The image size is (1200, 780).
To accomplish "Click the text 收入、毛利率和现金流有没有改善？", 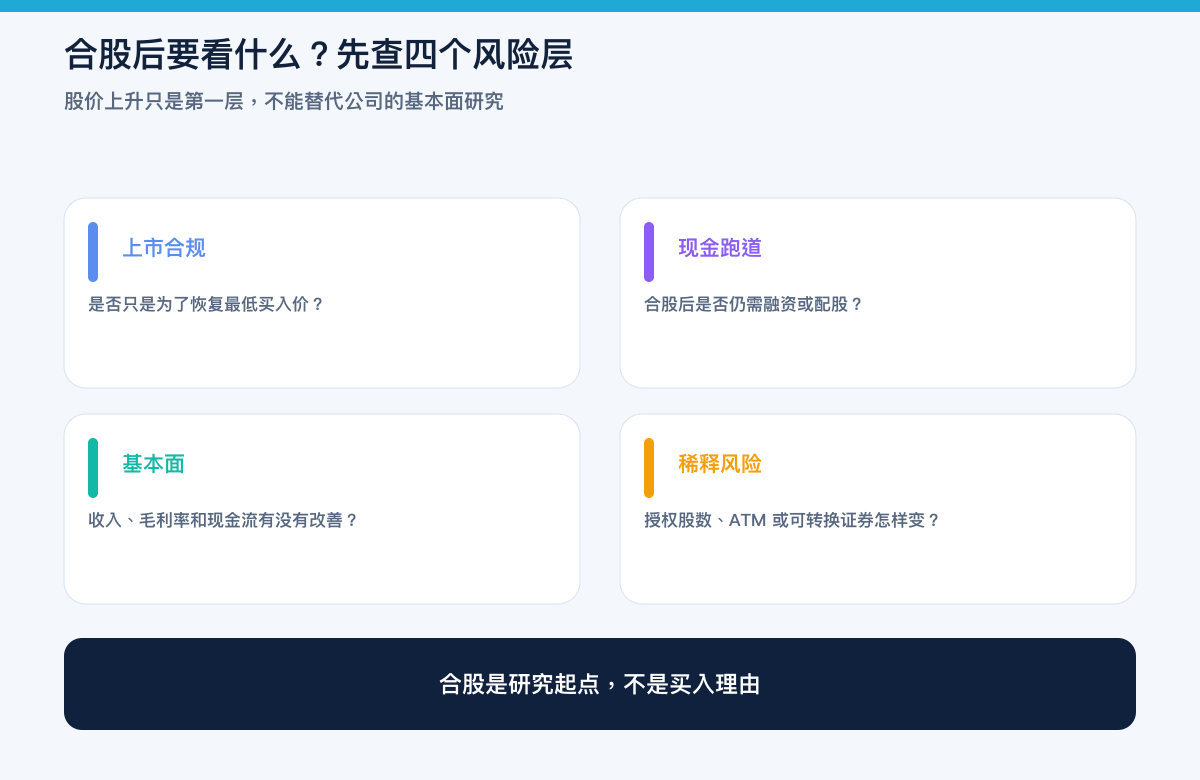I will [224, 520].
